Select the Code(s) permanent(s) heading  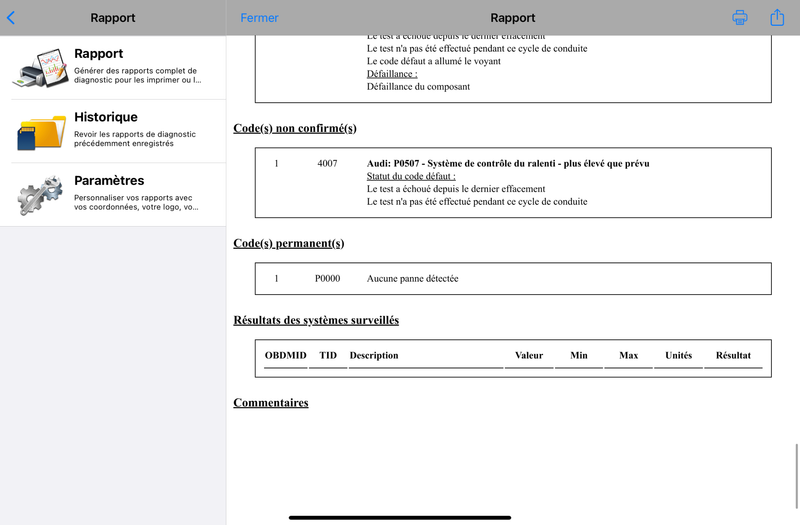(x=289, y=243)
